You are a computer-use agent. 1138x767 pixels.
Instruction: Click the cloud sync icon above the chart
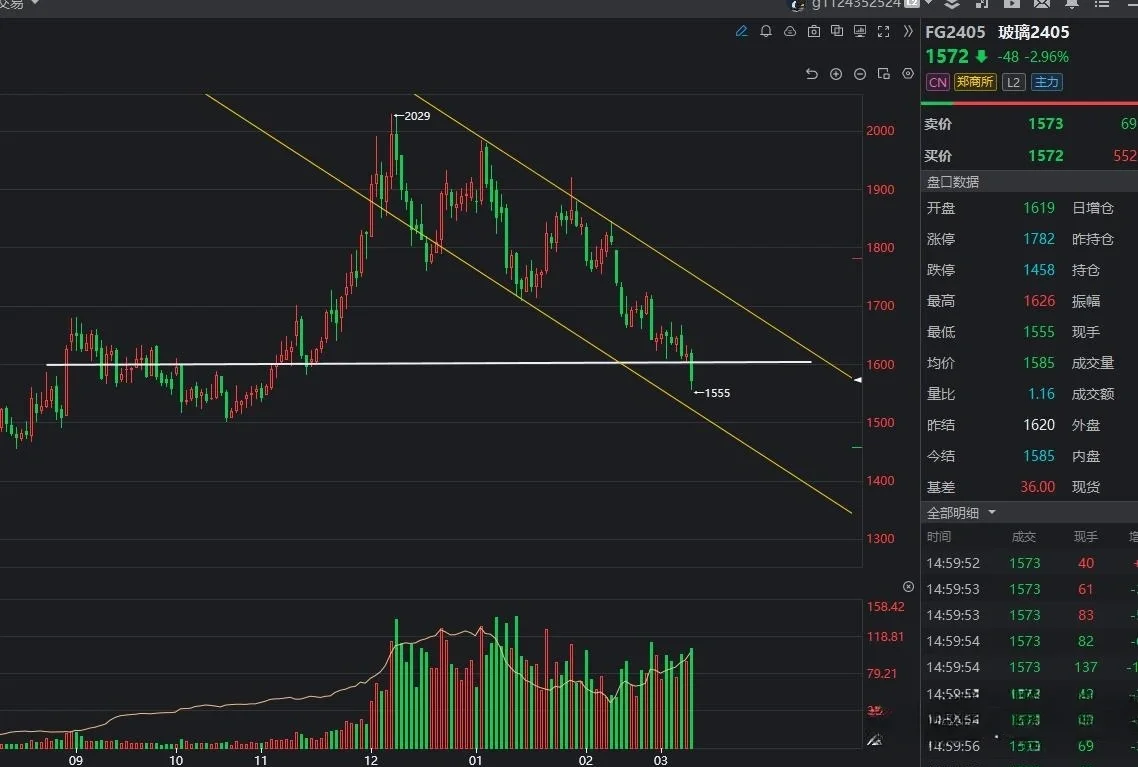click(x=790, y=31)
